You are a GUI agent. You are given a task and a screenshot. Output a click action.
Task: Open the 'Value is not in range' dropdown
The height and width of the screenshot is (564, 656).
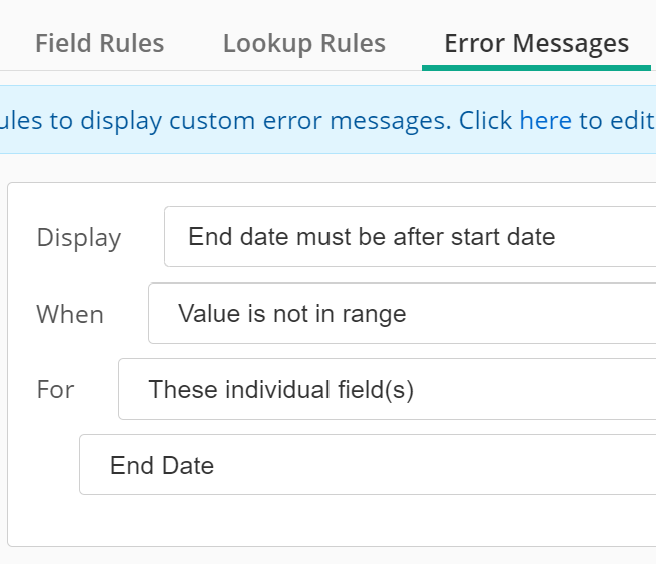pyautogui.click(x=400, y=314)
